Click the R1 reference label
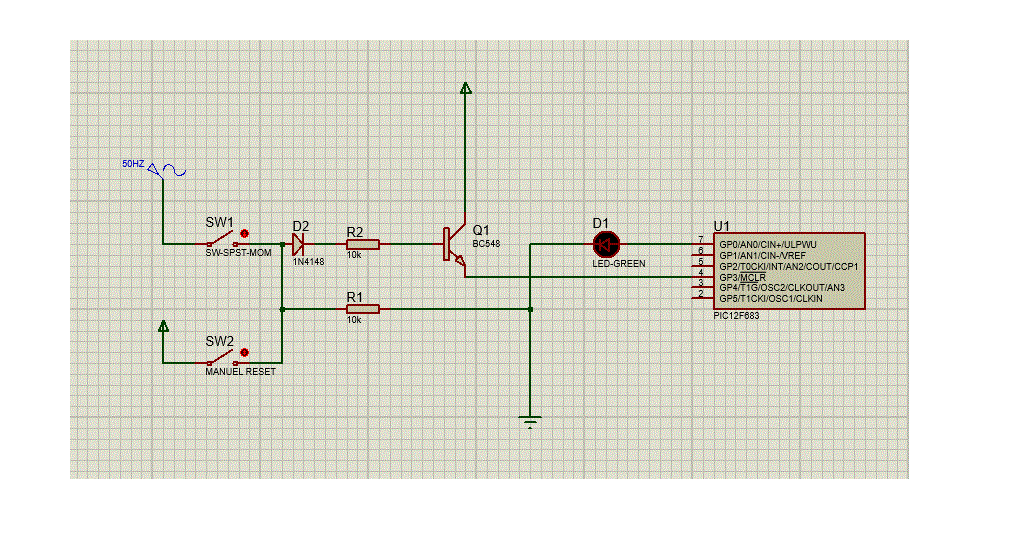 [355, 297]
